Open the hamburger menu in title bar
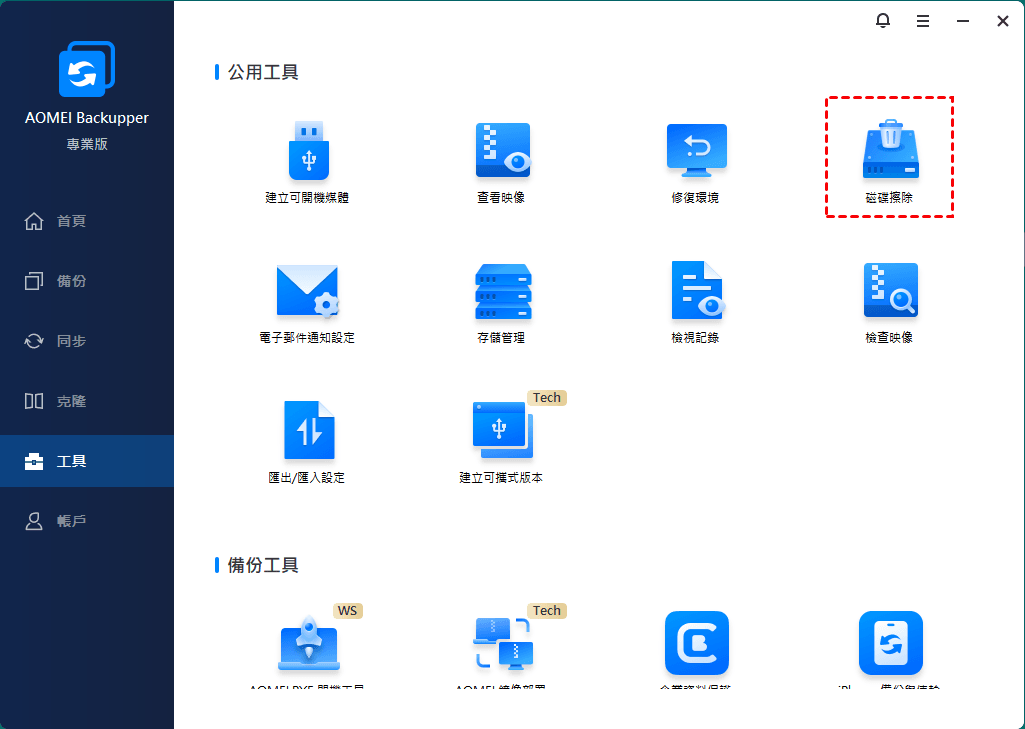 (922, 22)
